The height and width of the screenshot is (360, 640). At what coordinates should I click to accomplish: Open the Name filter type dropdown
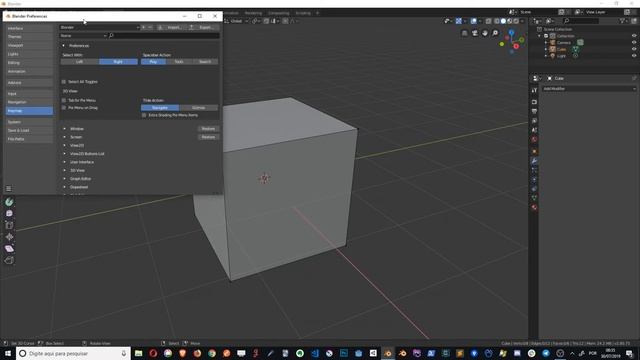[x=83, y=36]
